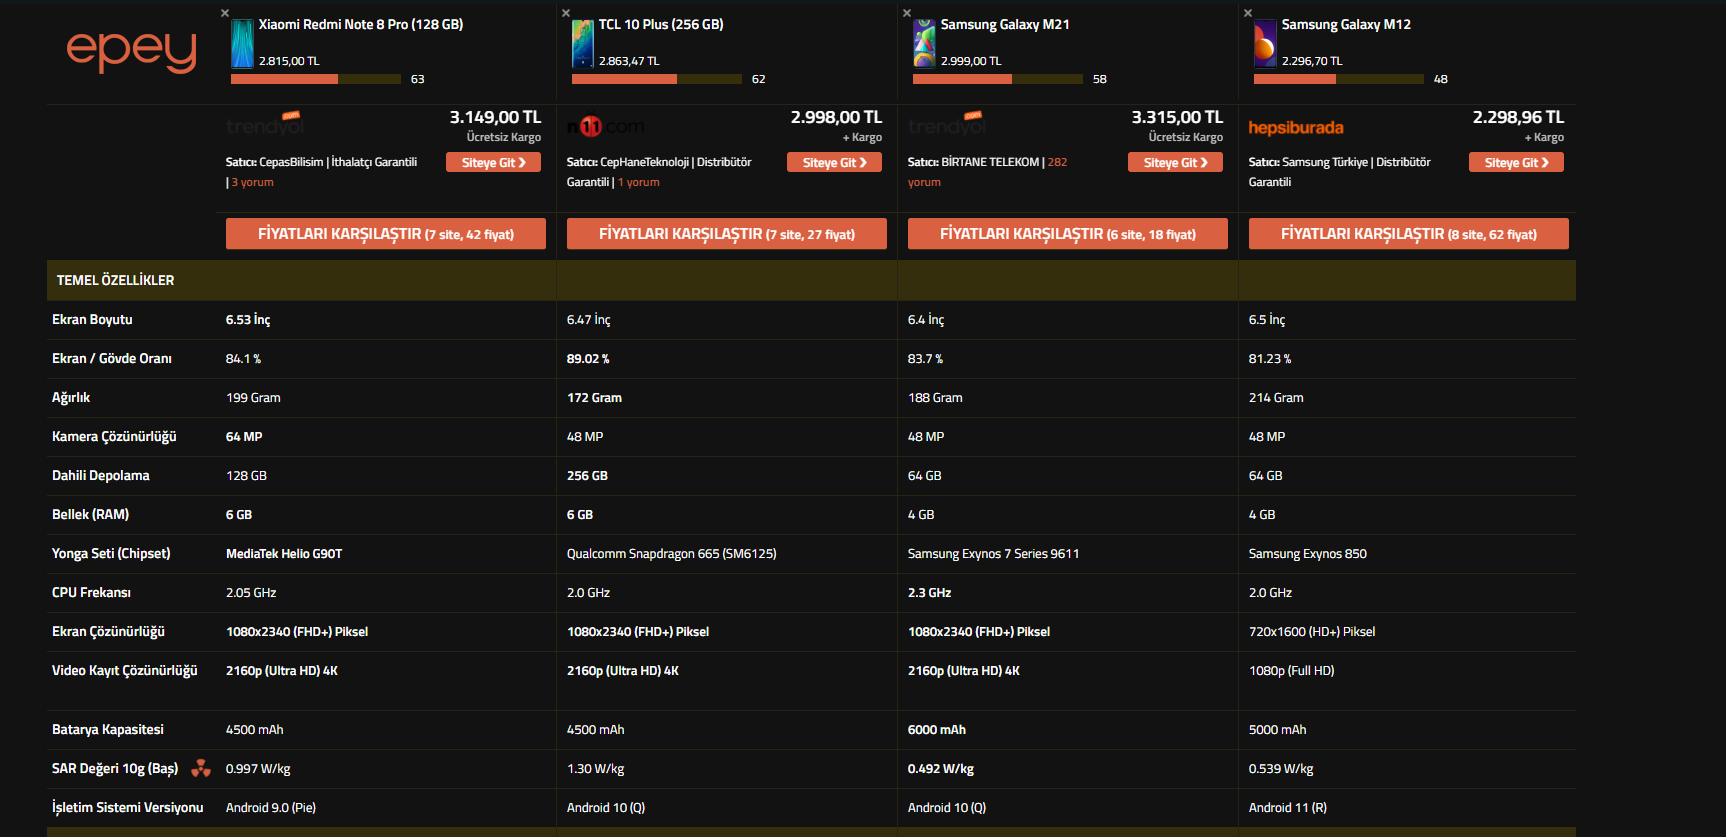Click the '64 MP' camera value

[244, 436]
